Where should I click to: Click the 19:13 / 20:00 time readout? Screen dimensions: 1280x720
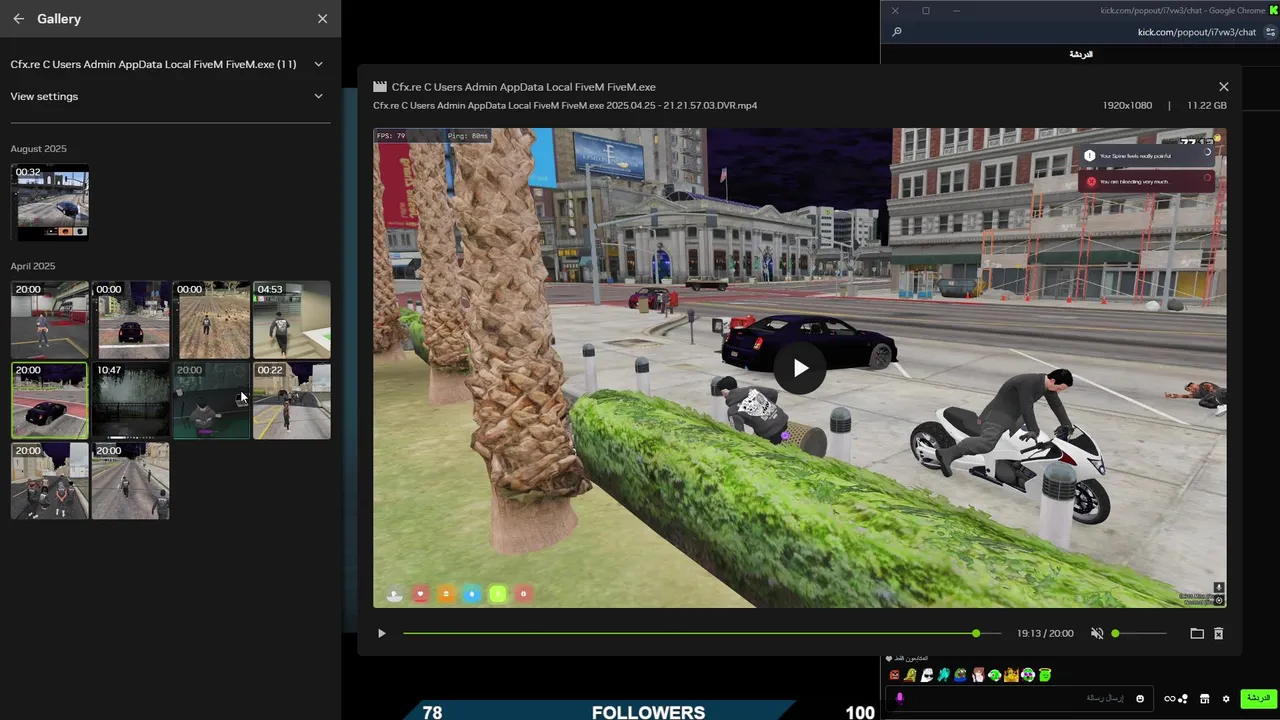tap(1045, 633)
